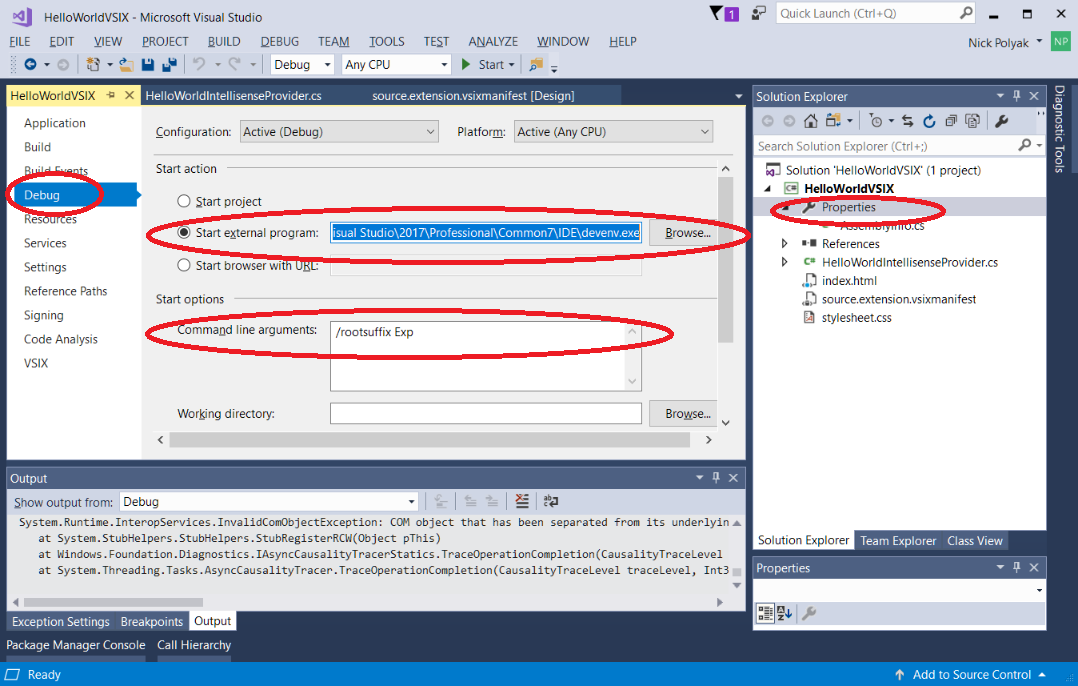Click the Home icon in Solution Explorer
This screenshot has width=1078, height=686.
811,121
